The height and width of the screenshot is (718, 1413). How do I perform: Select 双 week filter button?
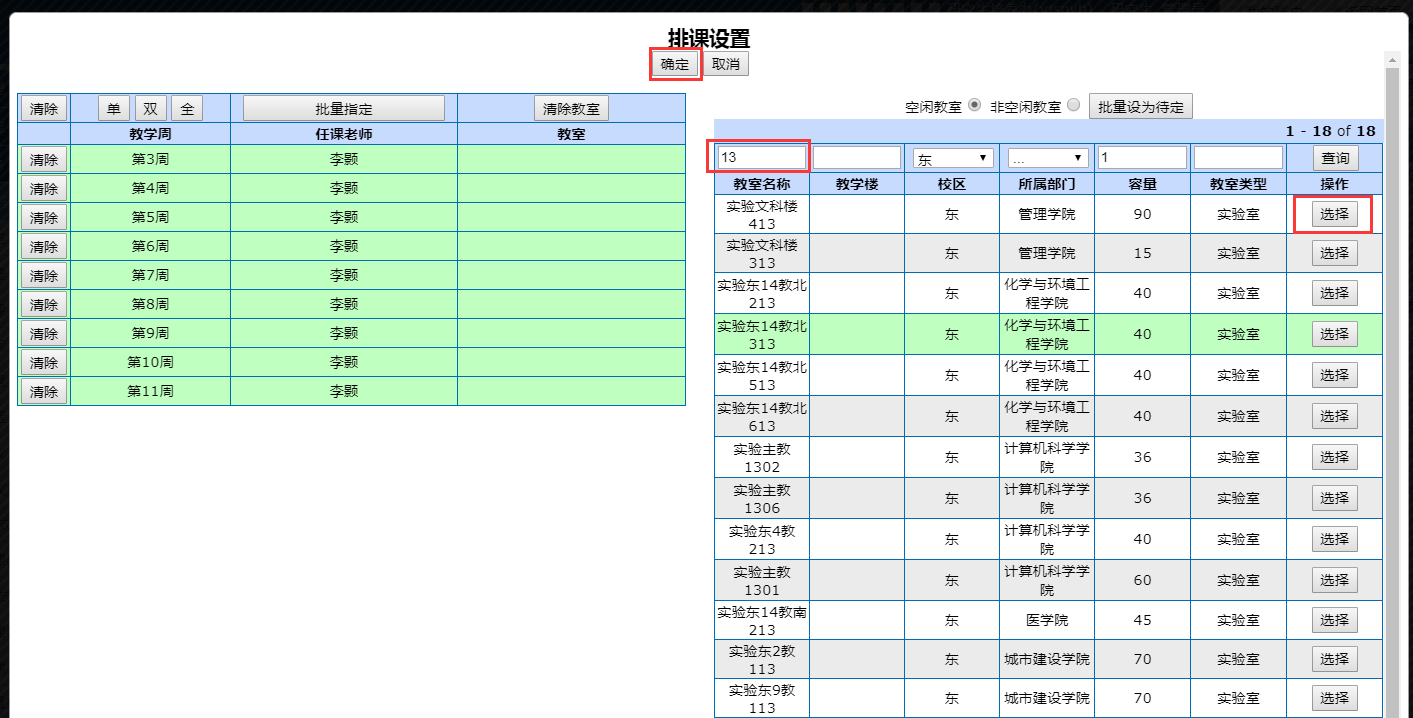click(151, 108)
